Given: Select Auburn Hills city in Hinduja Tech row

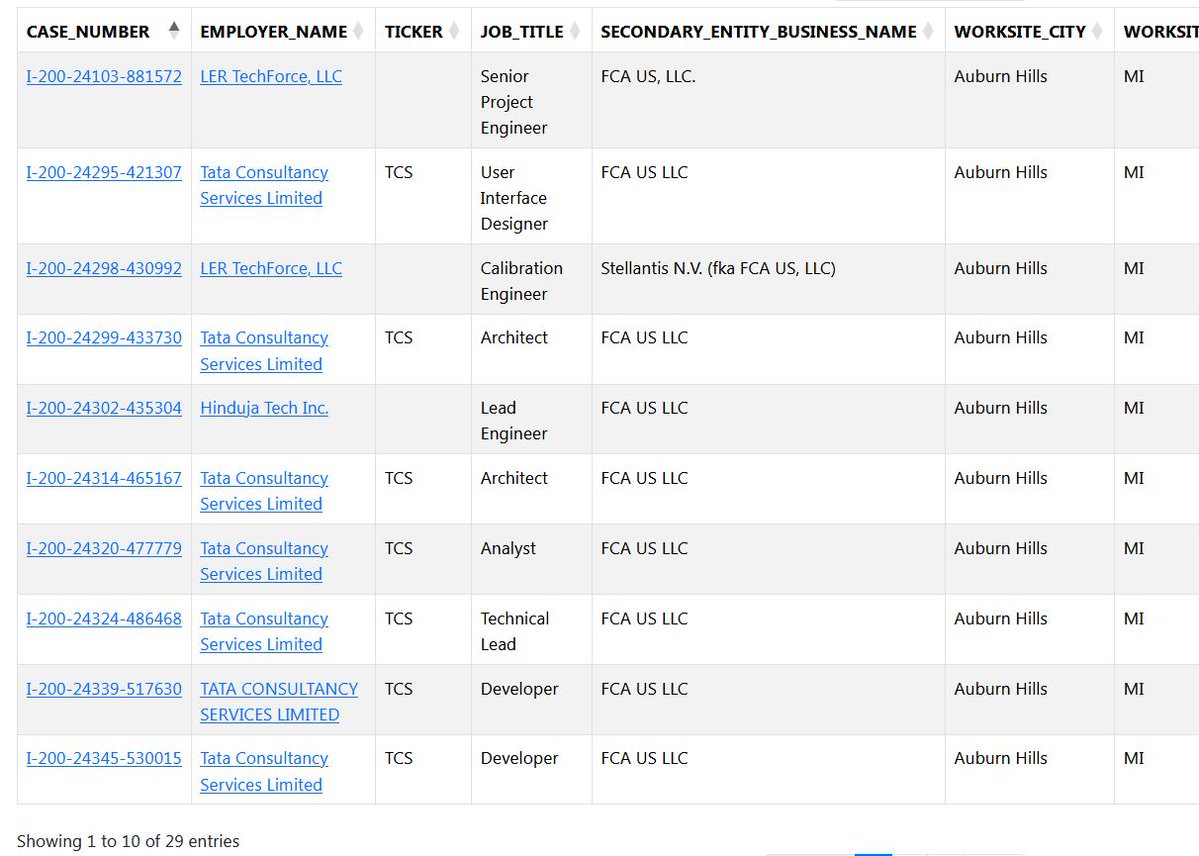Looking at the screenshot, I should pos(1000,408).
